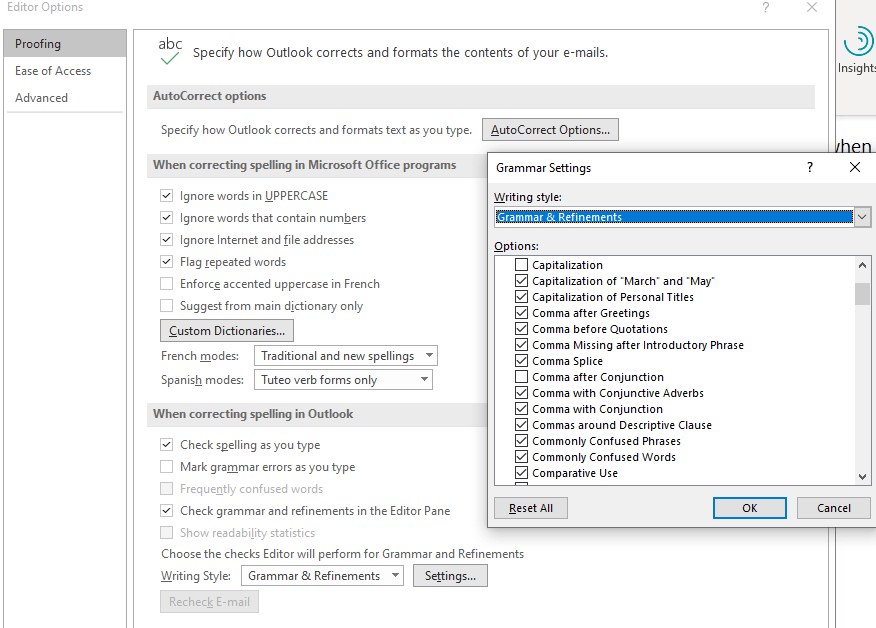Switch to Advanced category
Viewport: 876px width, 628px height.
65,97
